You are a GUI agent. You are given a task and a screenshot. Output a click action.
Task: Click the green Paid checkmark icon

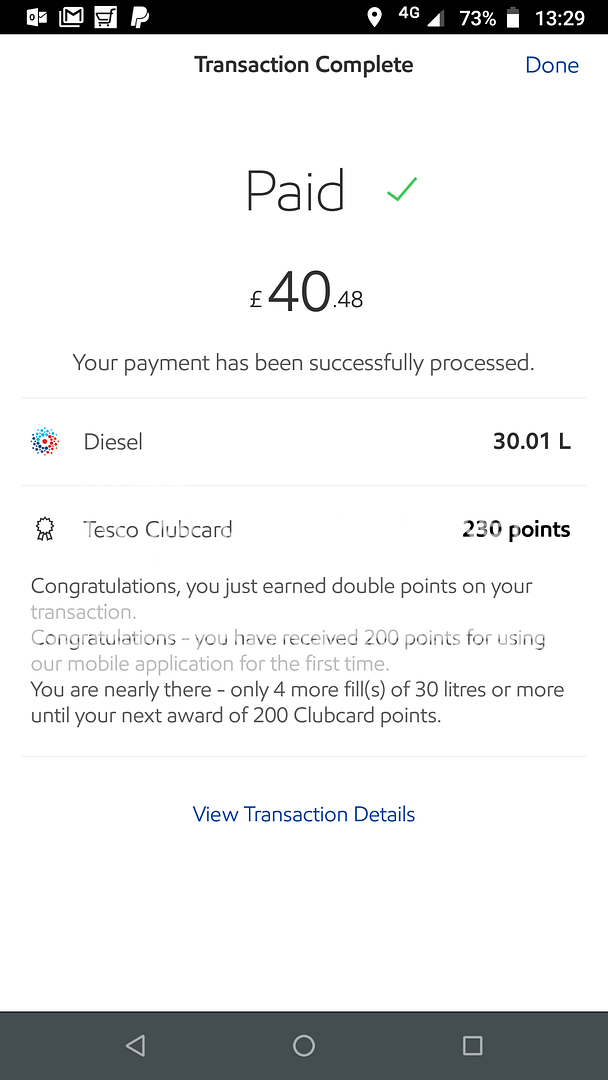coord(401,189)
